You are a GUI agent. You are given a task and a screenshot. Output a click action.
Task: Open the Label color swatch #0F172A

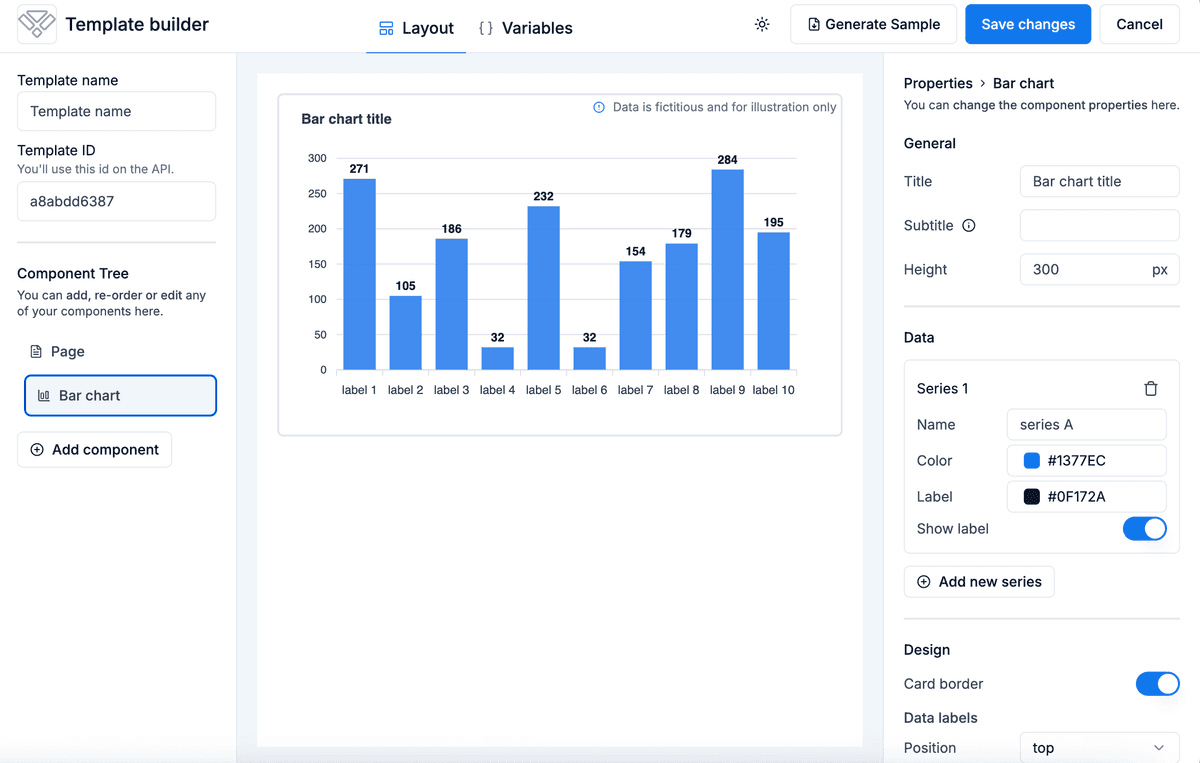(x=1032, y=497)
